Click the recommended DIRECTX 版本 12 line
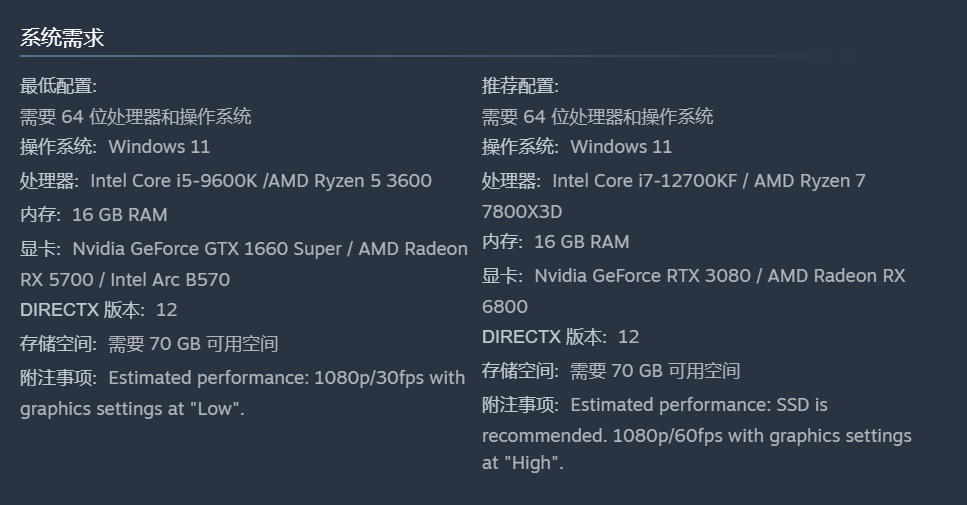The image size is (967, 505). coord(561,337)
